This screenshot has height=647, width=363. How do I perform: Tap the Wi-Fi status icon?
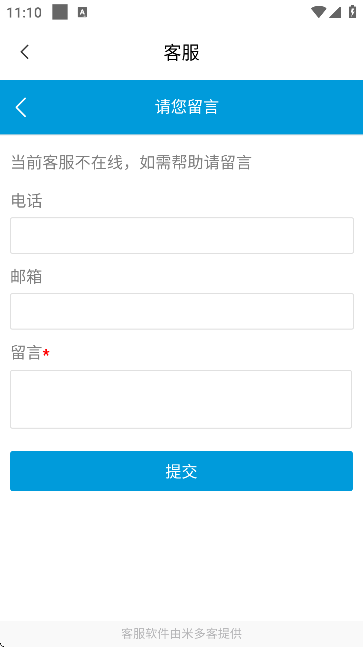tap(318, 12)
